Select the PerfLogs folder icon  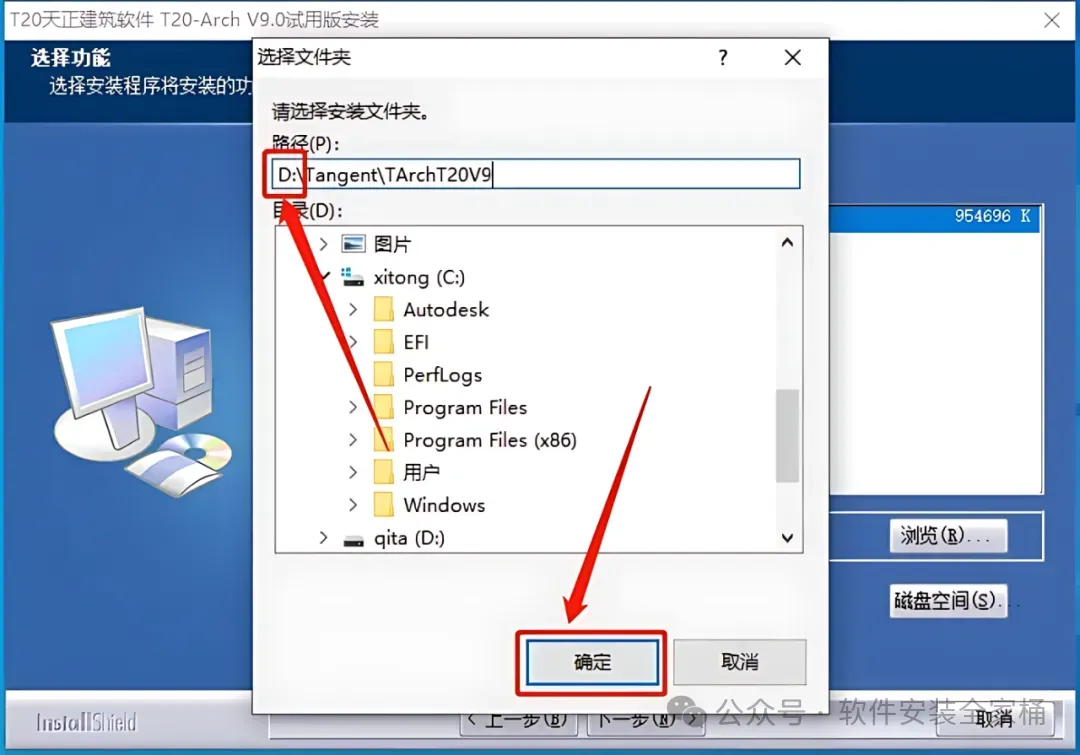(x=384, y=374)
